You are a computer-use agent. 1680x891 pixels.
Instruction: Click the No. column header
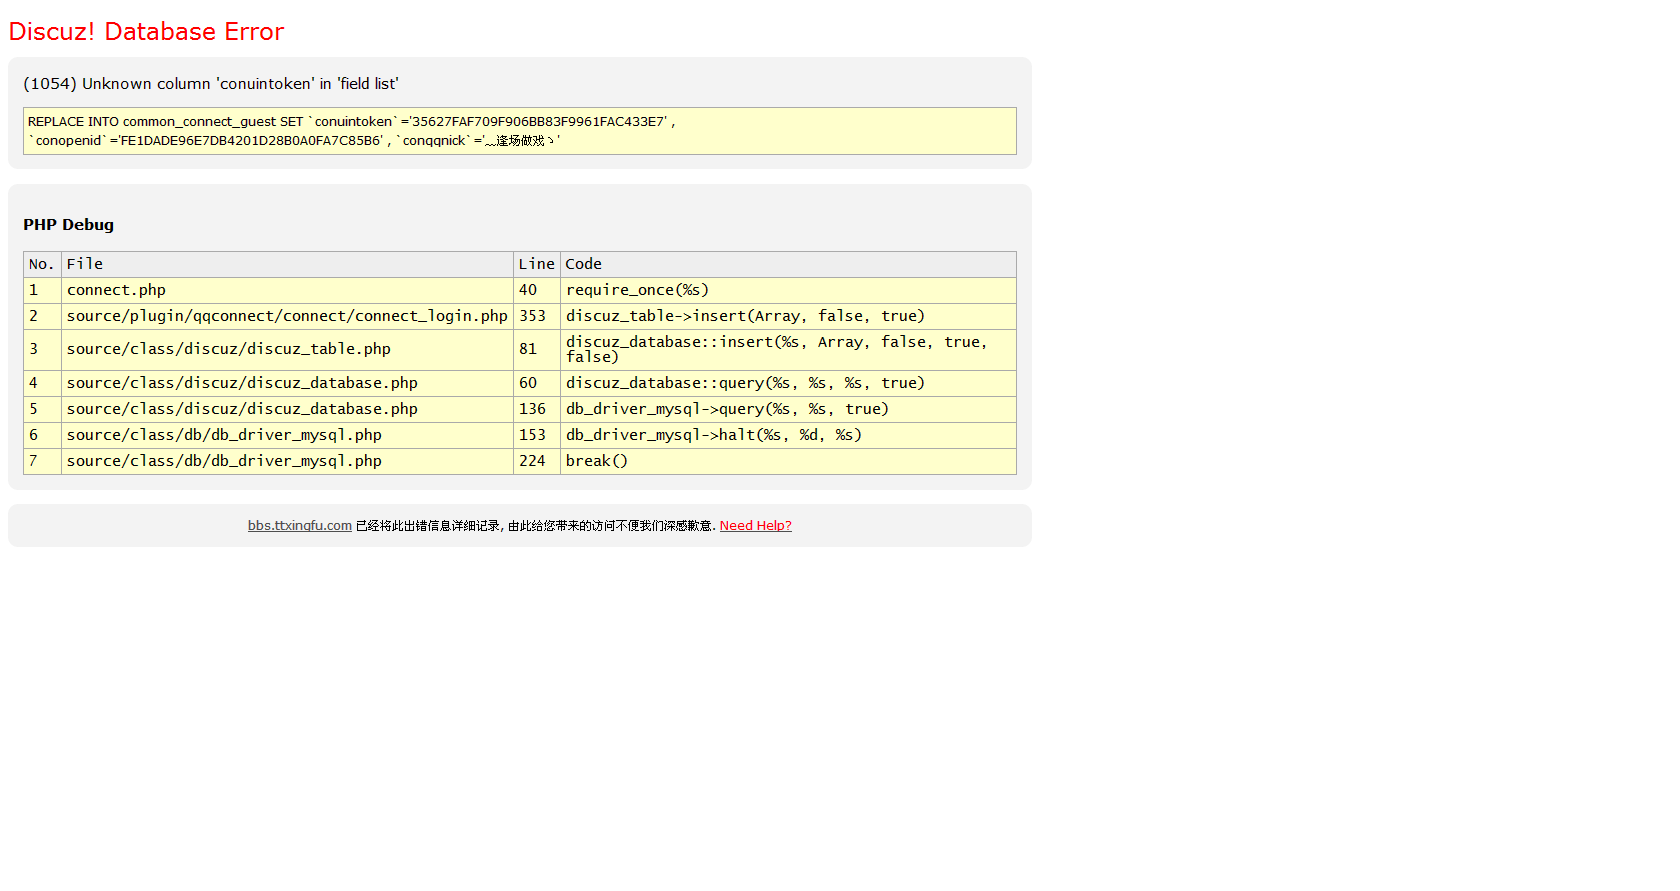[x=42, y=264]
